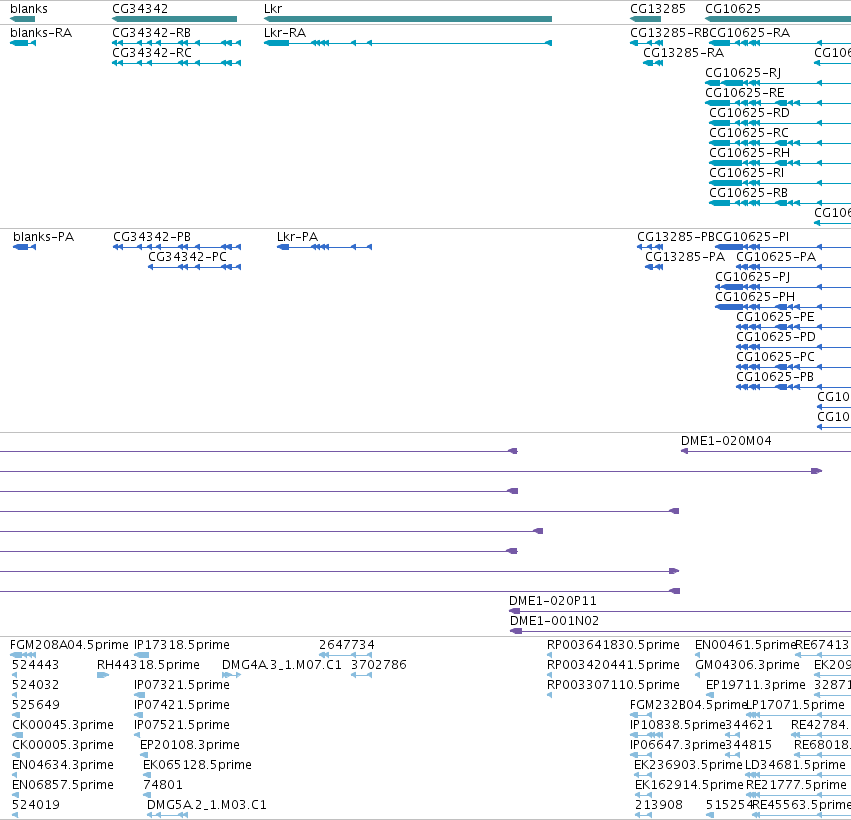
Task: Click the DME1-020M04 BAC label
Action: pos(726,441)
